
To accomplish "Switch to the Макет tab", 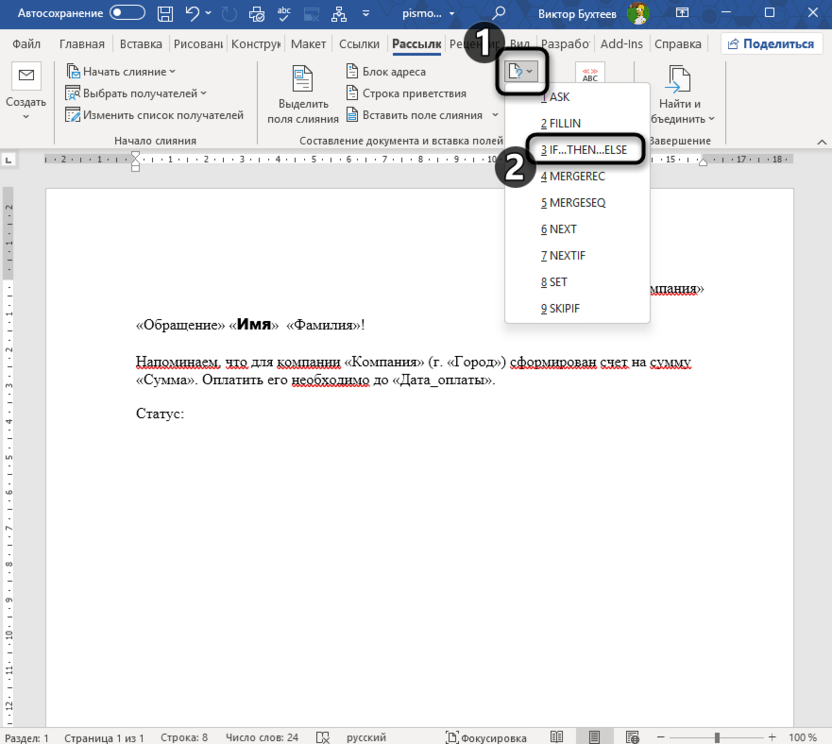I will click(308, 44).
